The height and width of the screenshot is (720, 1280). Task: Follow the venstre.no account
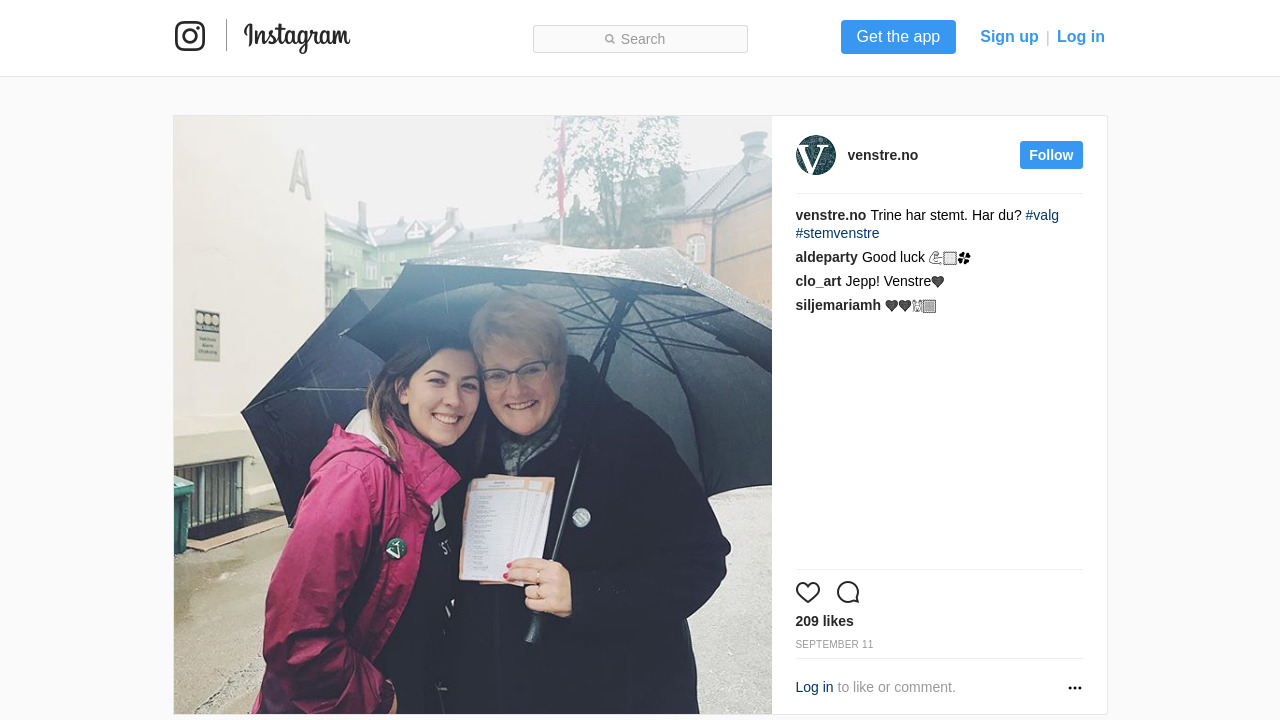tap(1051, 155)
